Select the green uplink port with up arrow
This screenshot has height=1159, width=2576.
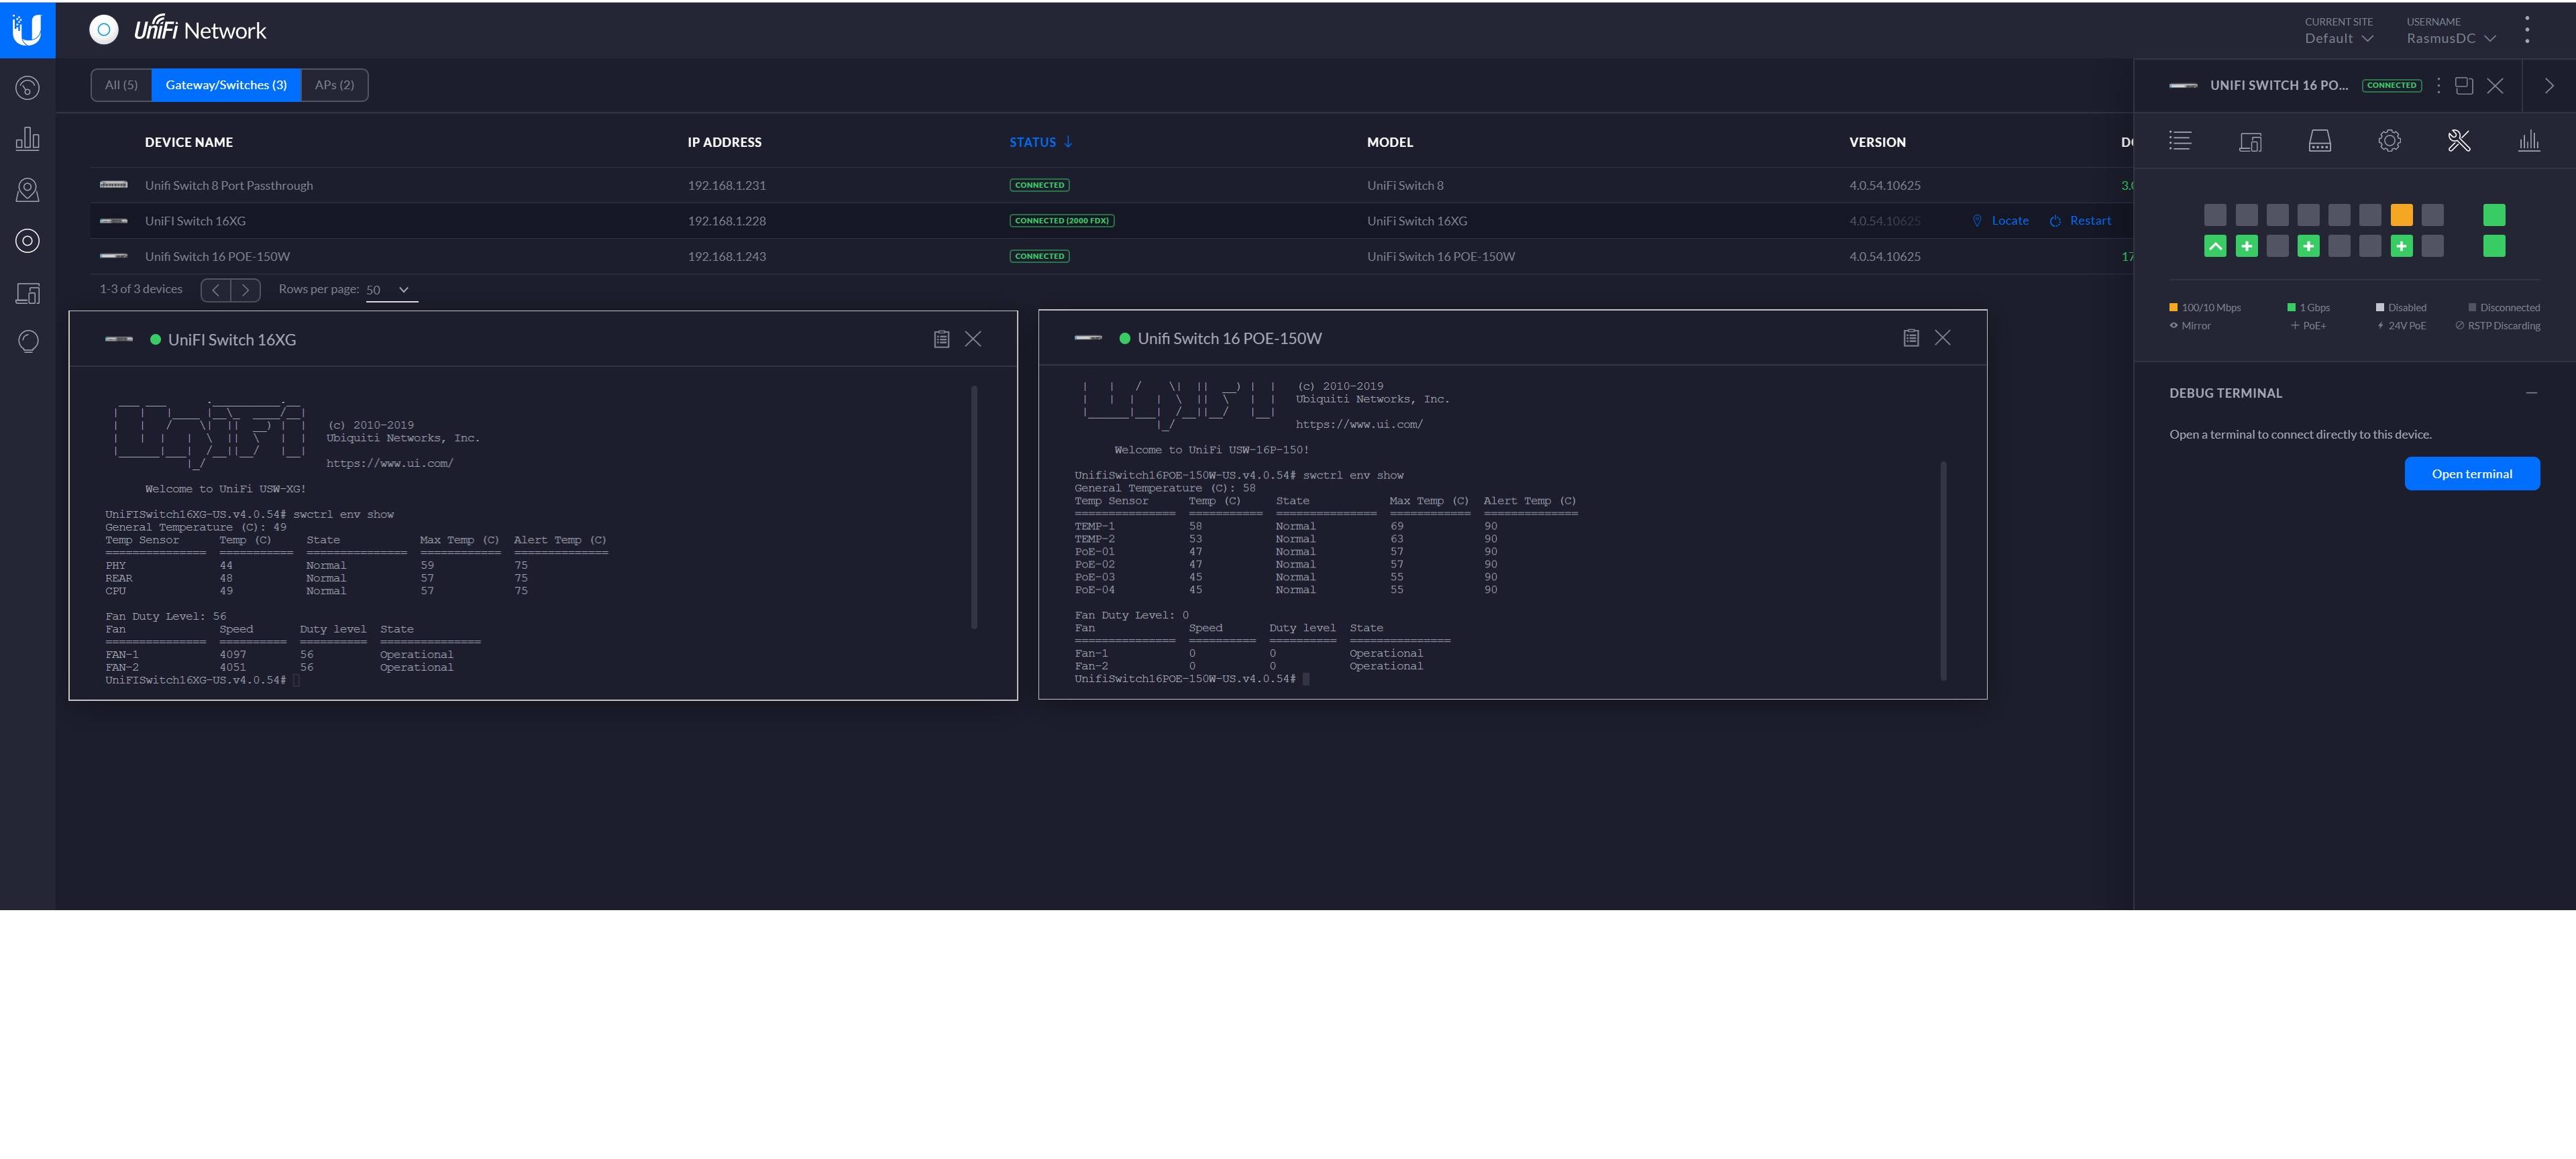click(x=2215, y=246)
